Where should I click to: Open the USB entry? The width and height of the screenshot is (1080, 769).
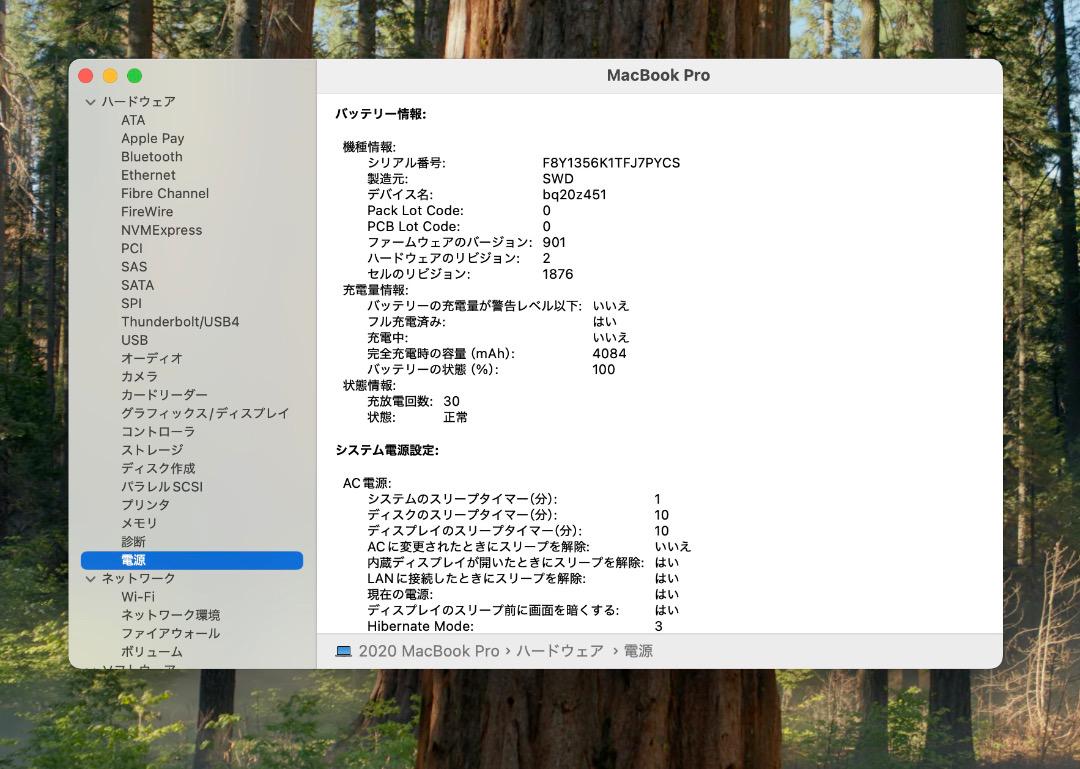(x=134, y=340)
